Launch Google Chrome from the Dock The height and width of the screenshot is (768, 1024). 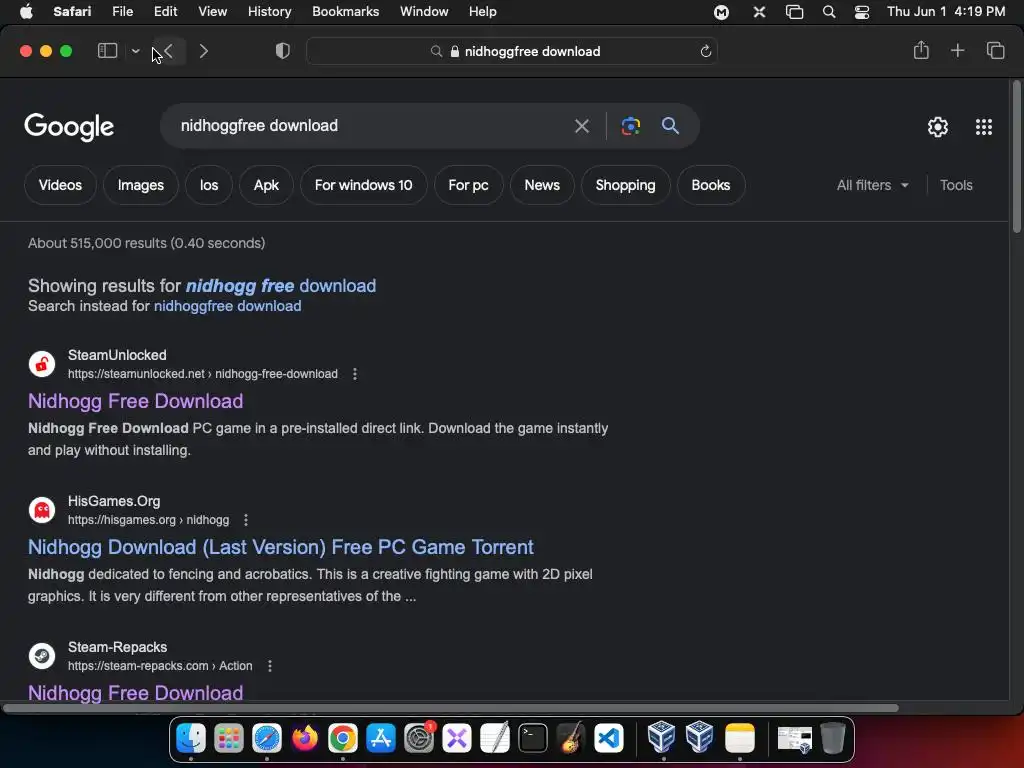(x=343, y=739)
